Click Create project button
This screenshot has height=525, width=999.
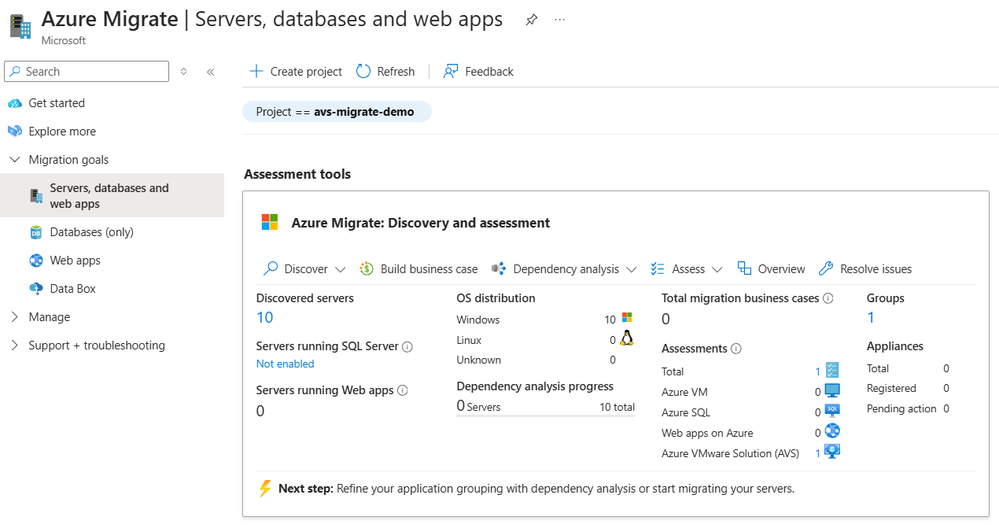(x=295, y=72)
